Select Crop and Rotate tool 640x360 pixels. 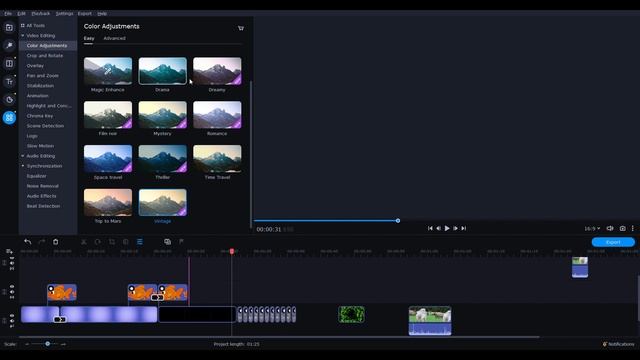point(45,56)
